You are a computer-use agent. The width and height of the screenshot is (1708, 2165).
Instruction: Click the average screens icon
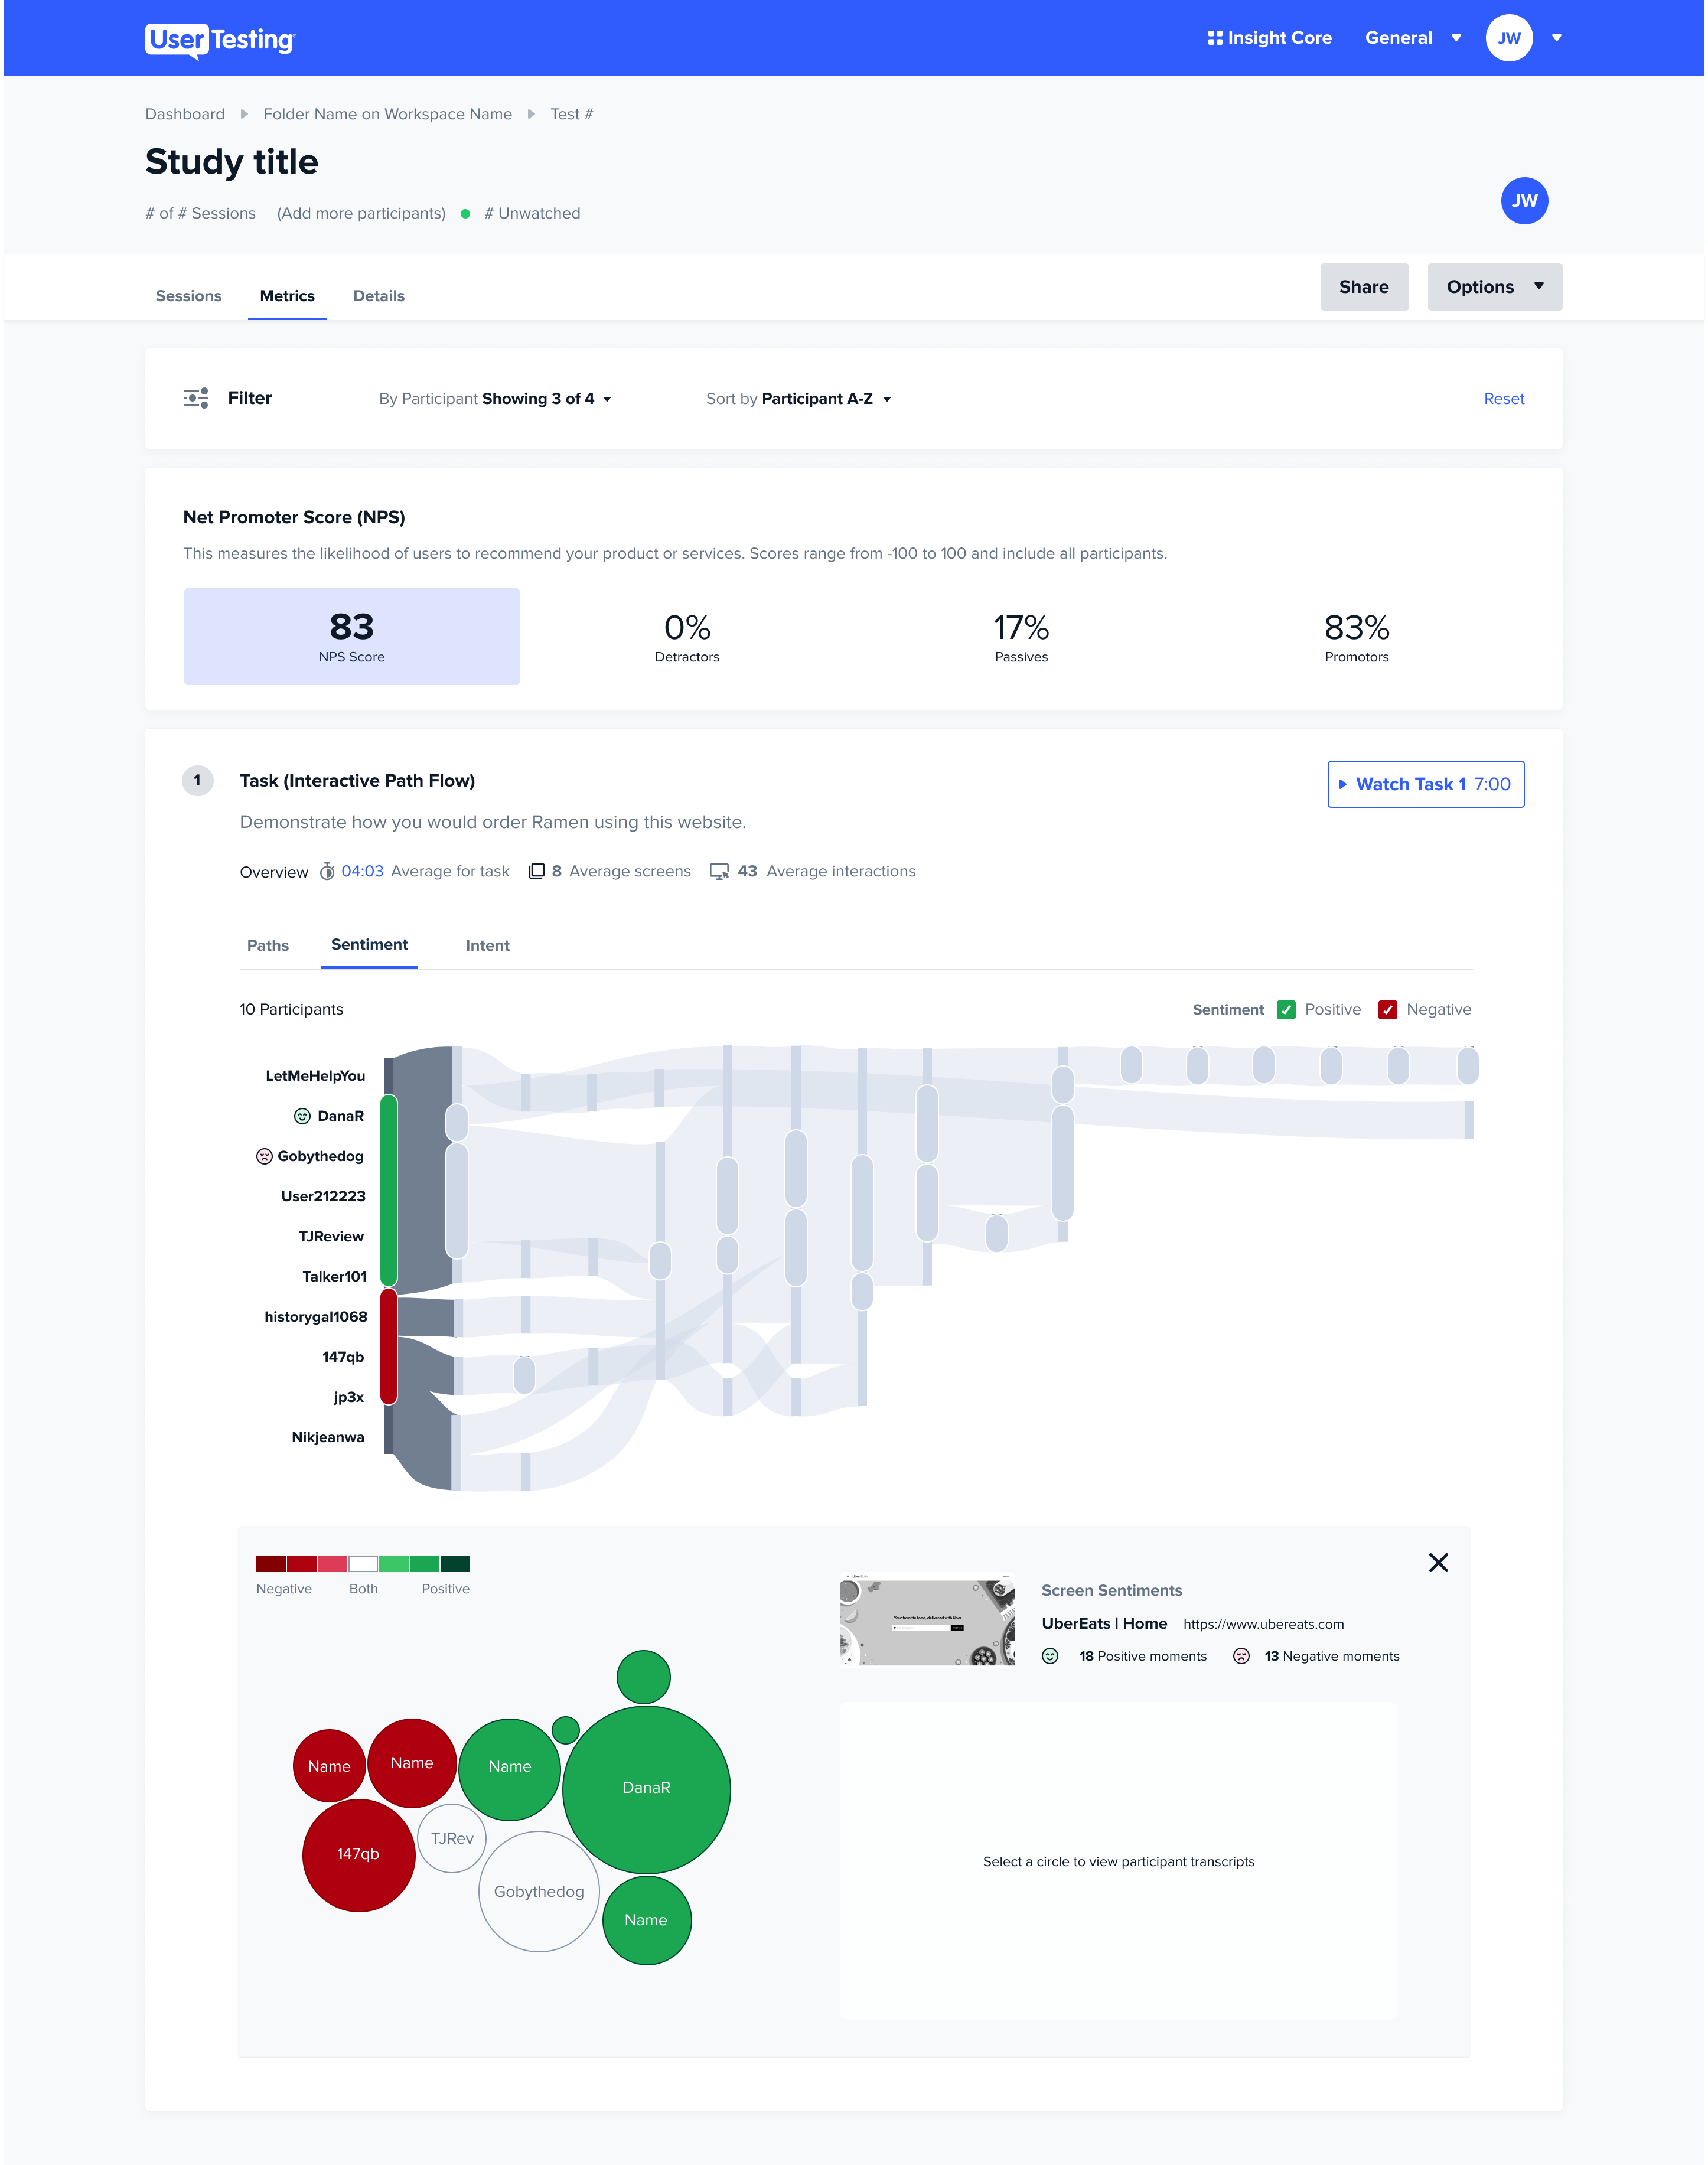tap(536, 871)
